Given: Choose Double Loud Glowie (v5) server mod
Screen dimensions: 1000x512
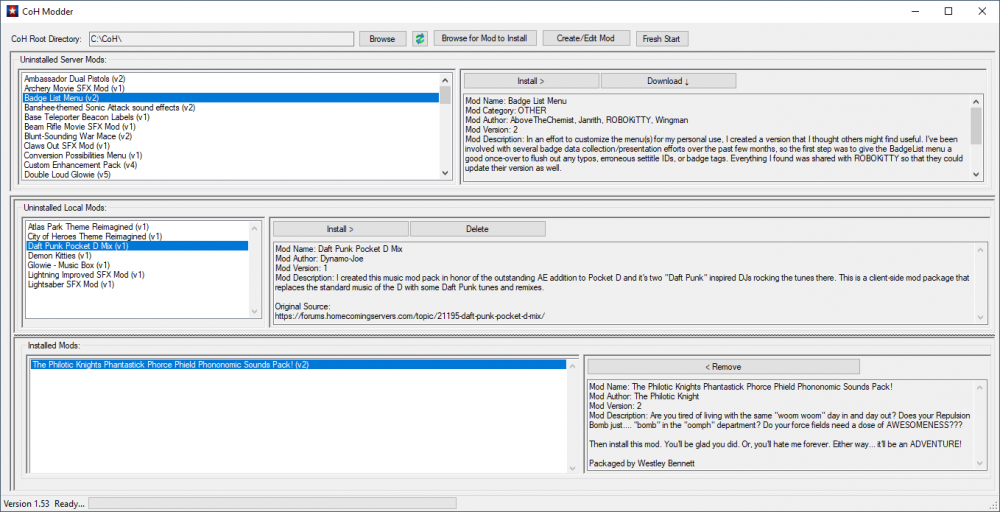Looking at the screenshot, I should 67,174.
